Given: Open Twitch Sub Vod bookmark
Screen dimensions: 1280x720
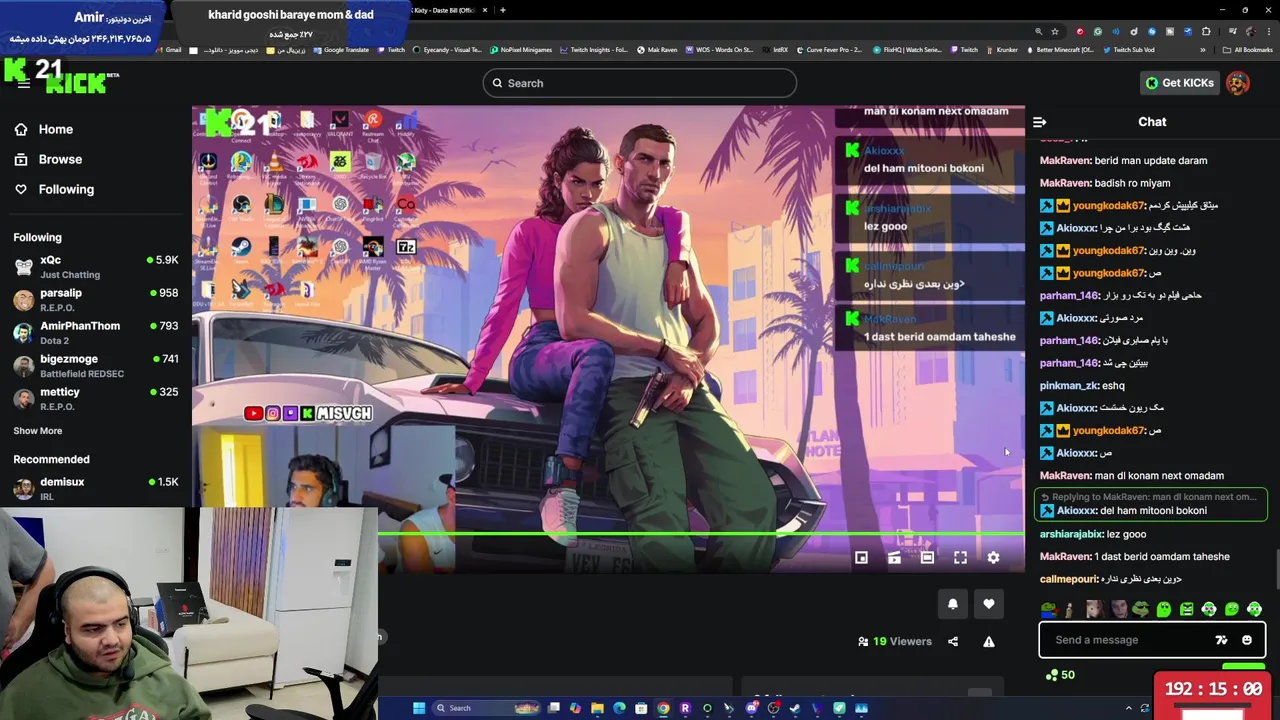Looking at the screenshot, I should pyautogui.click(x=1128, y=50).
